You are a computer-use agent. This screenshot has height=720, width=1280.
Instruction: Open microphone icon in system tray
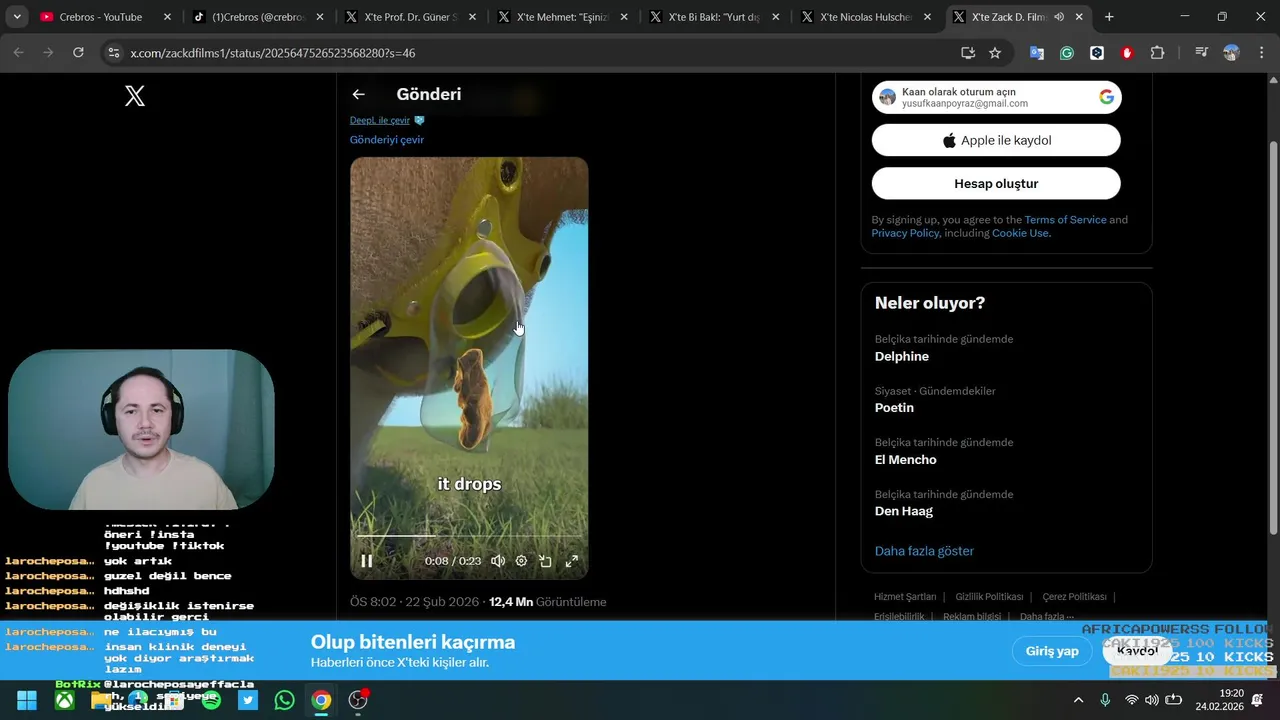1105,700
